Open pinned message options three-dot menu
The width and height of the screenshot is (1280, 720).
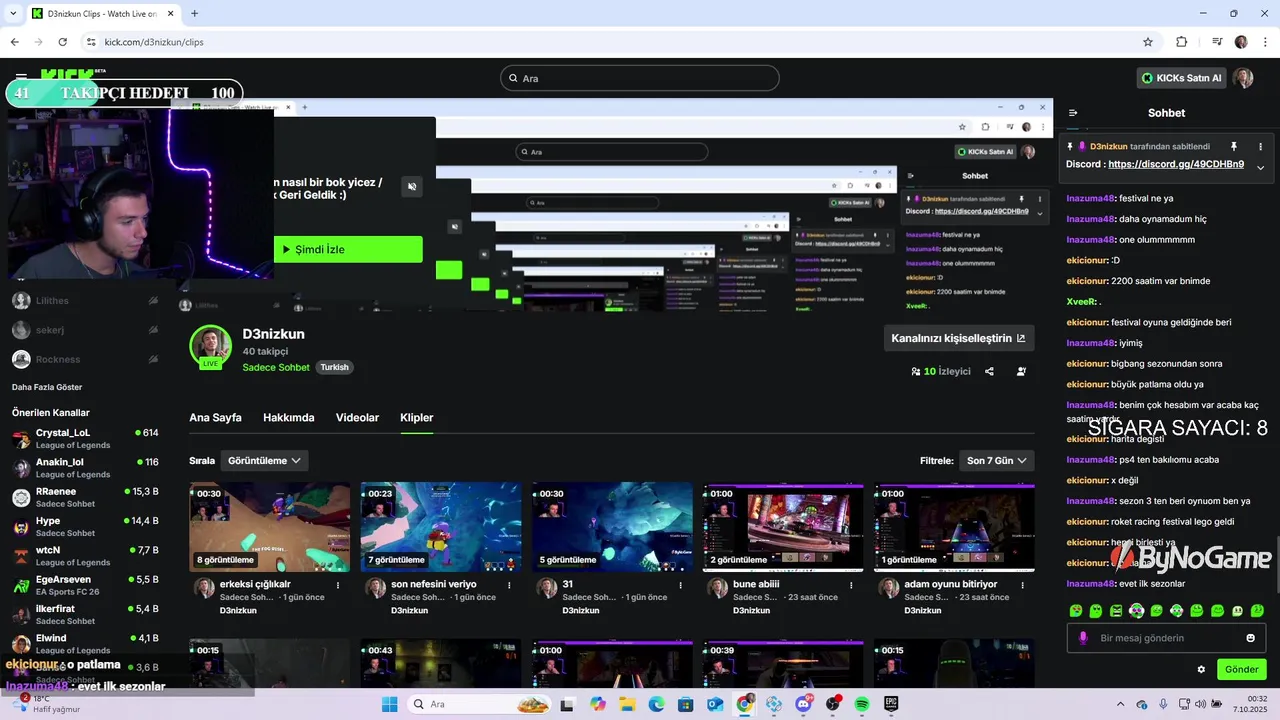(1260, 146)
